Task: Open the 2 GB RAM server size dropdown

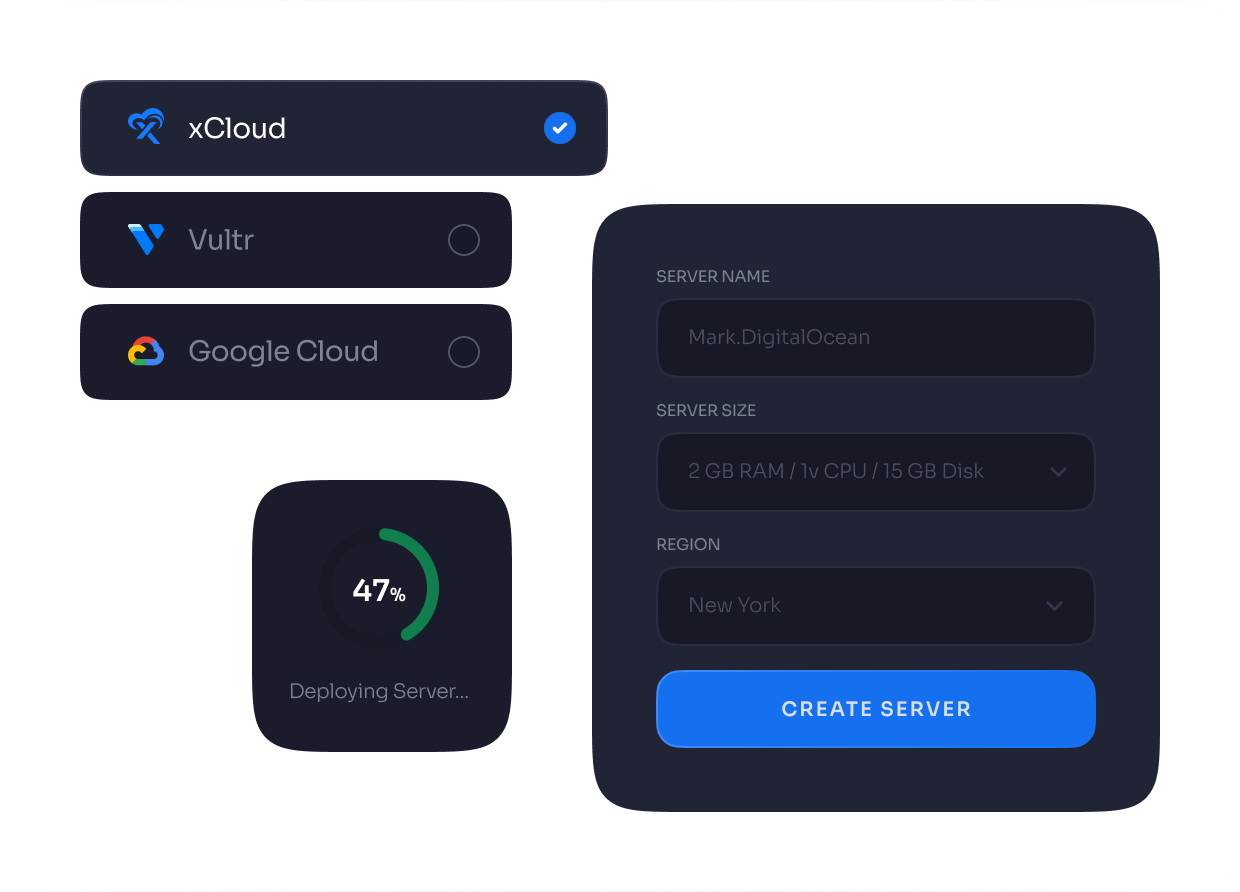Action: pyautogui.click(x=875, y=472)
